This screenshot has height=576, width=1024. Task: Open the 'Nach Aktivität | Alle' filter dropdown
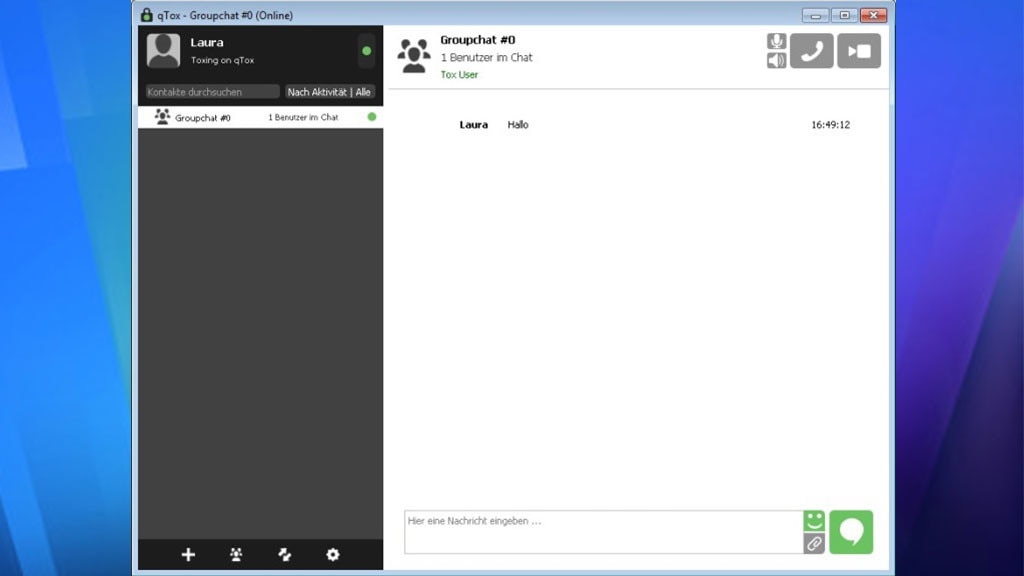pos(329,92)
